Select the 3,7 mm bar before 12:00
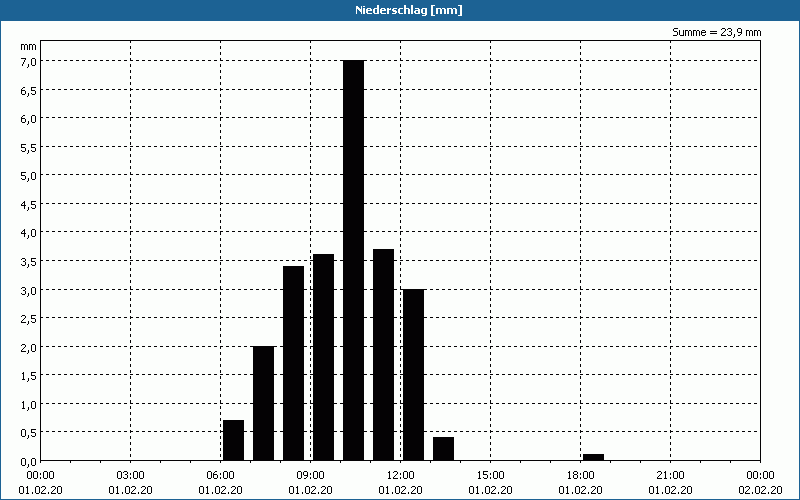 [384, 355]
